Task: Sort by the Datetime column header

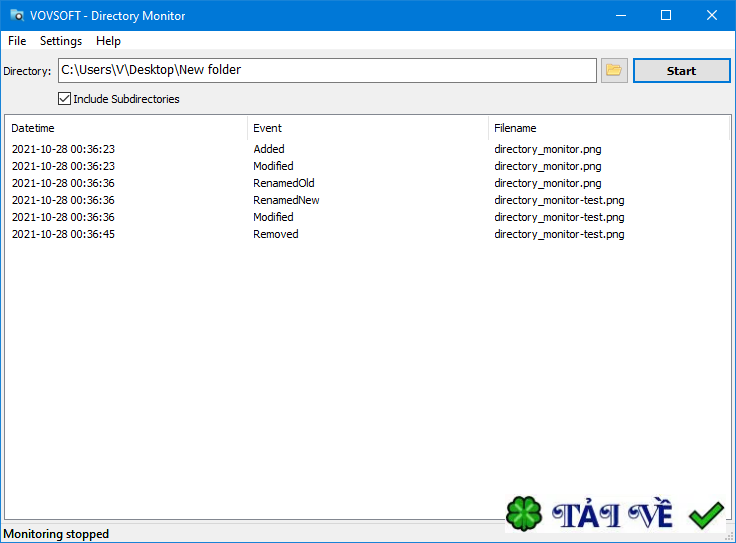Action: tap(126, 128)
